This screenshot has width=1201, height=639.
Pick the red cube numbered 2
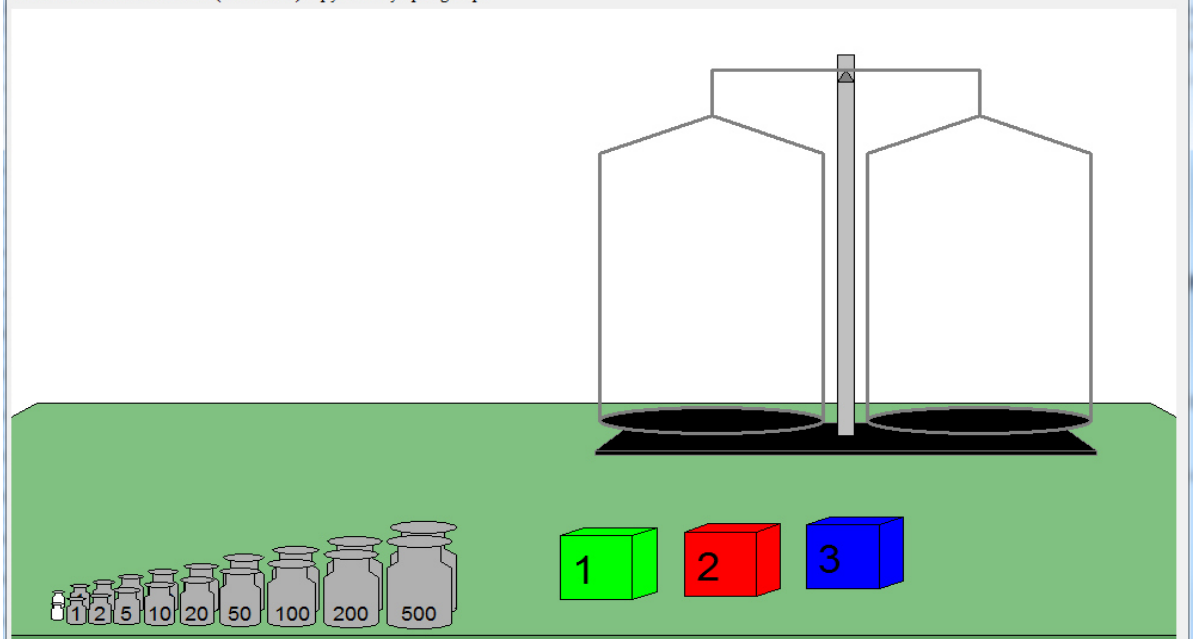point(732,560)
